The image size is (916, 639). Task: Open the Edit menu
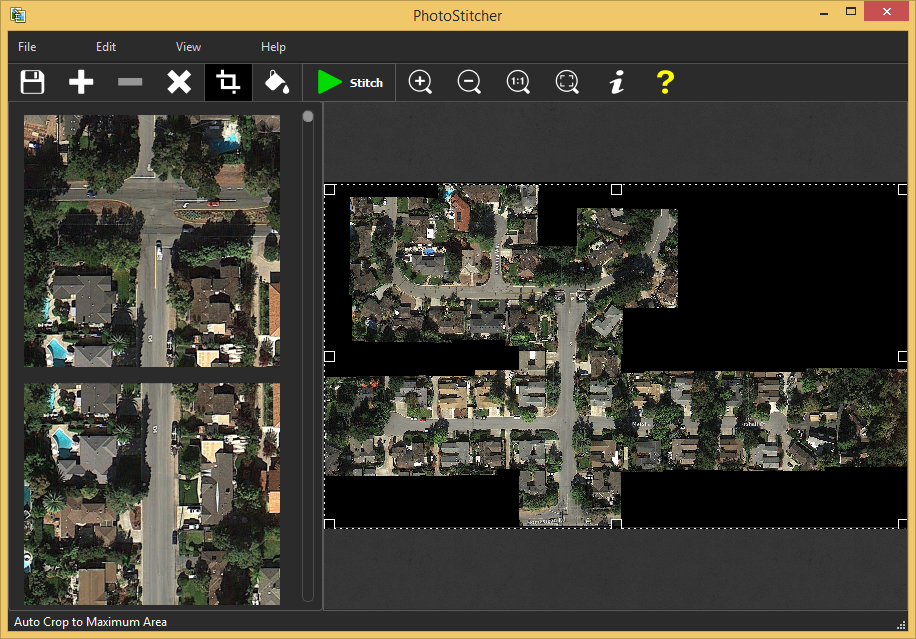pos(106,47)
